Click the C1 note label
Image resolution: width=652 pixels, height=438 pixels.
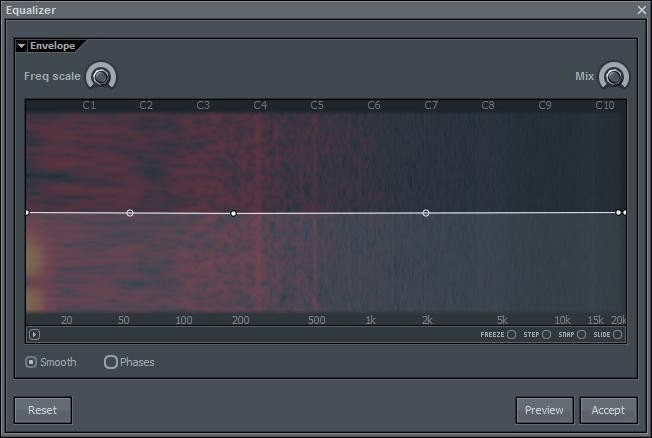[89, 105]
